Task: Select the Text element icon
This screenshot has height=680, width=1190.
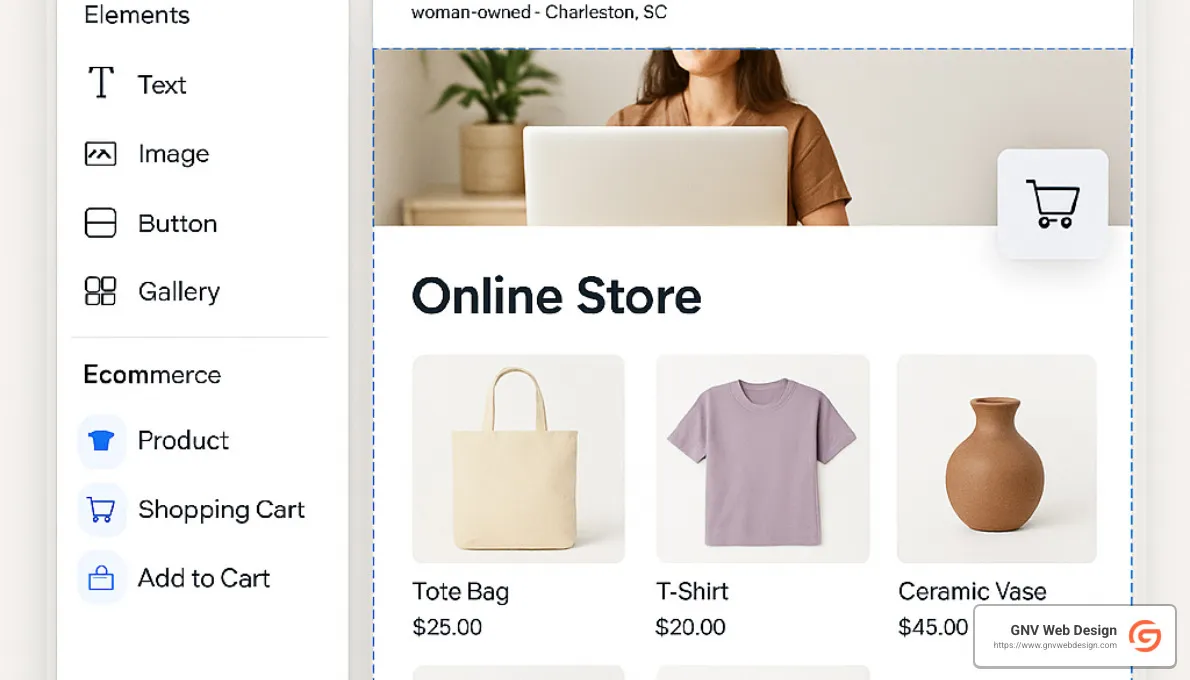Action: click(x=100, y=84)
